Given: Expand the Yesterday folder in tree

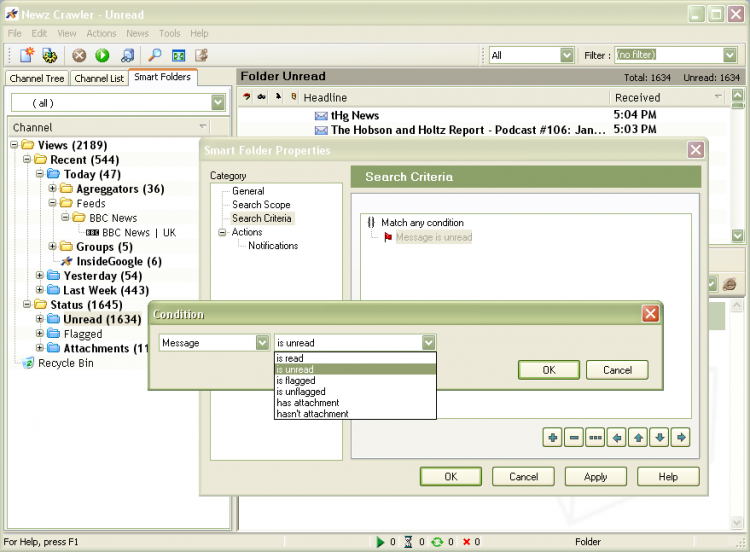Looking at the screenshot, I should (x=40, y=276).
